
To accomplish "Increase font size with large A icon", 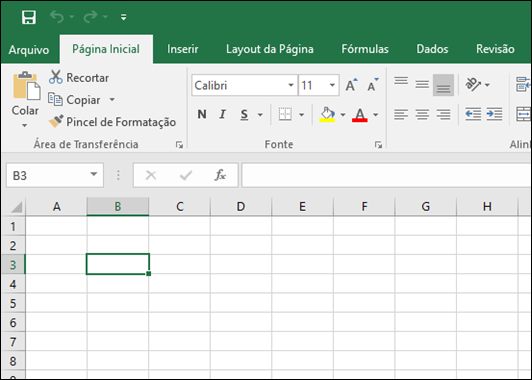I will coord(352,85).
